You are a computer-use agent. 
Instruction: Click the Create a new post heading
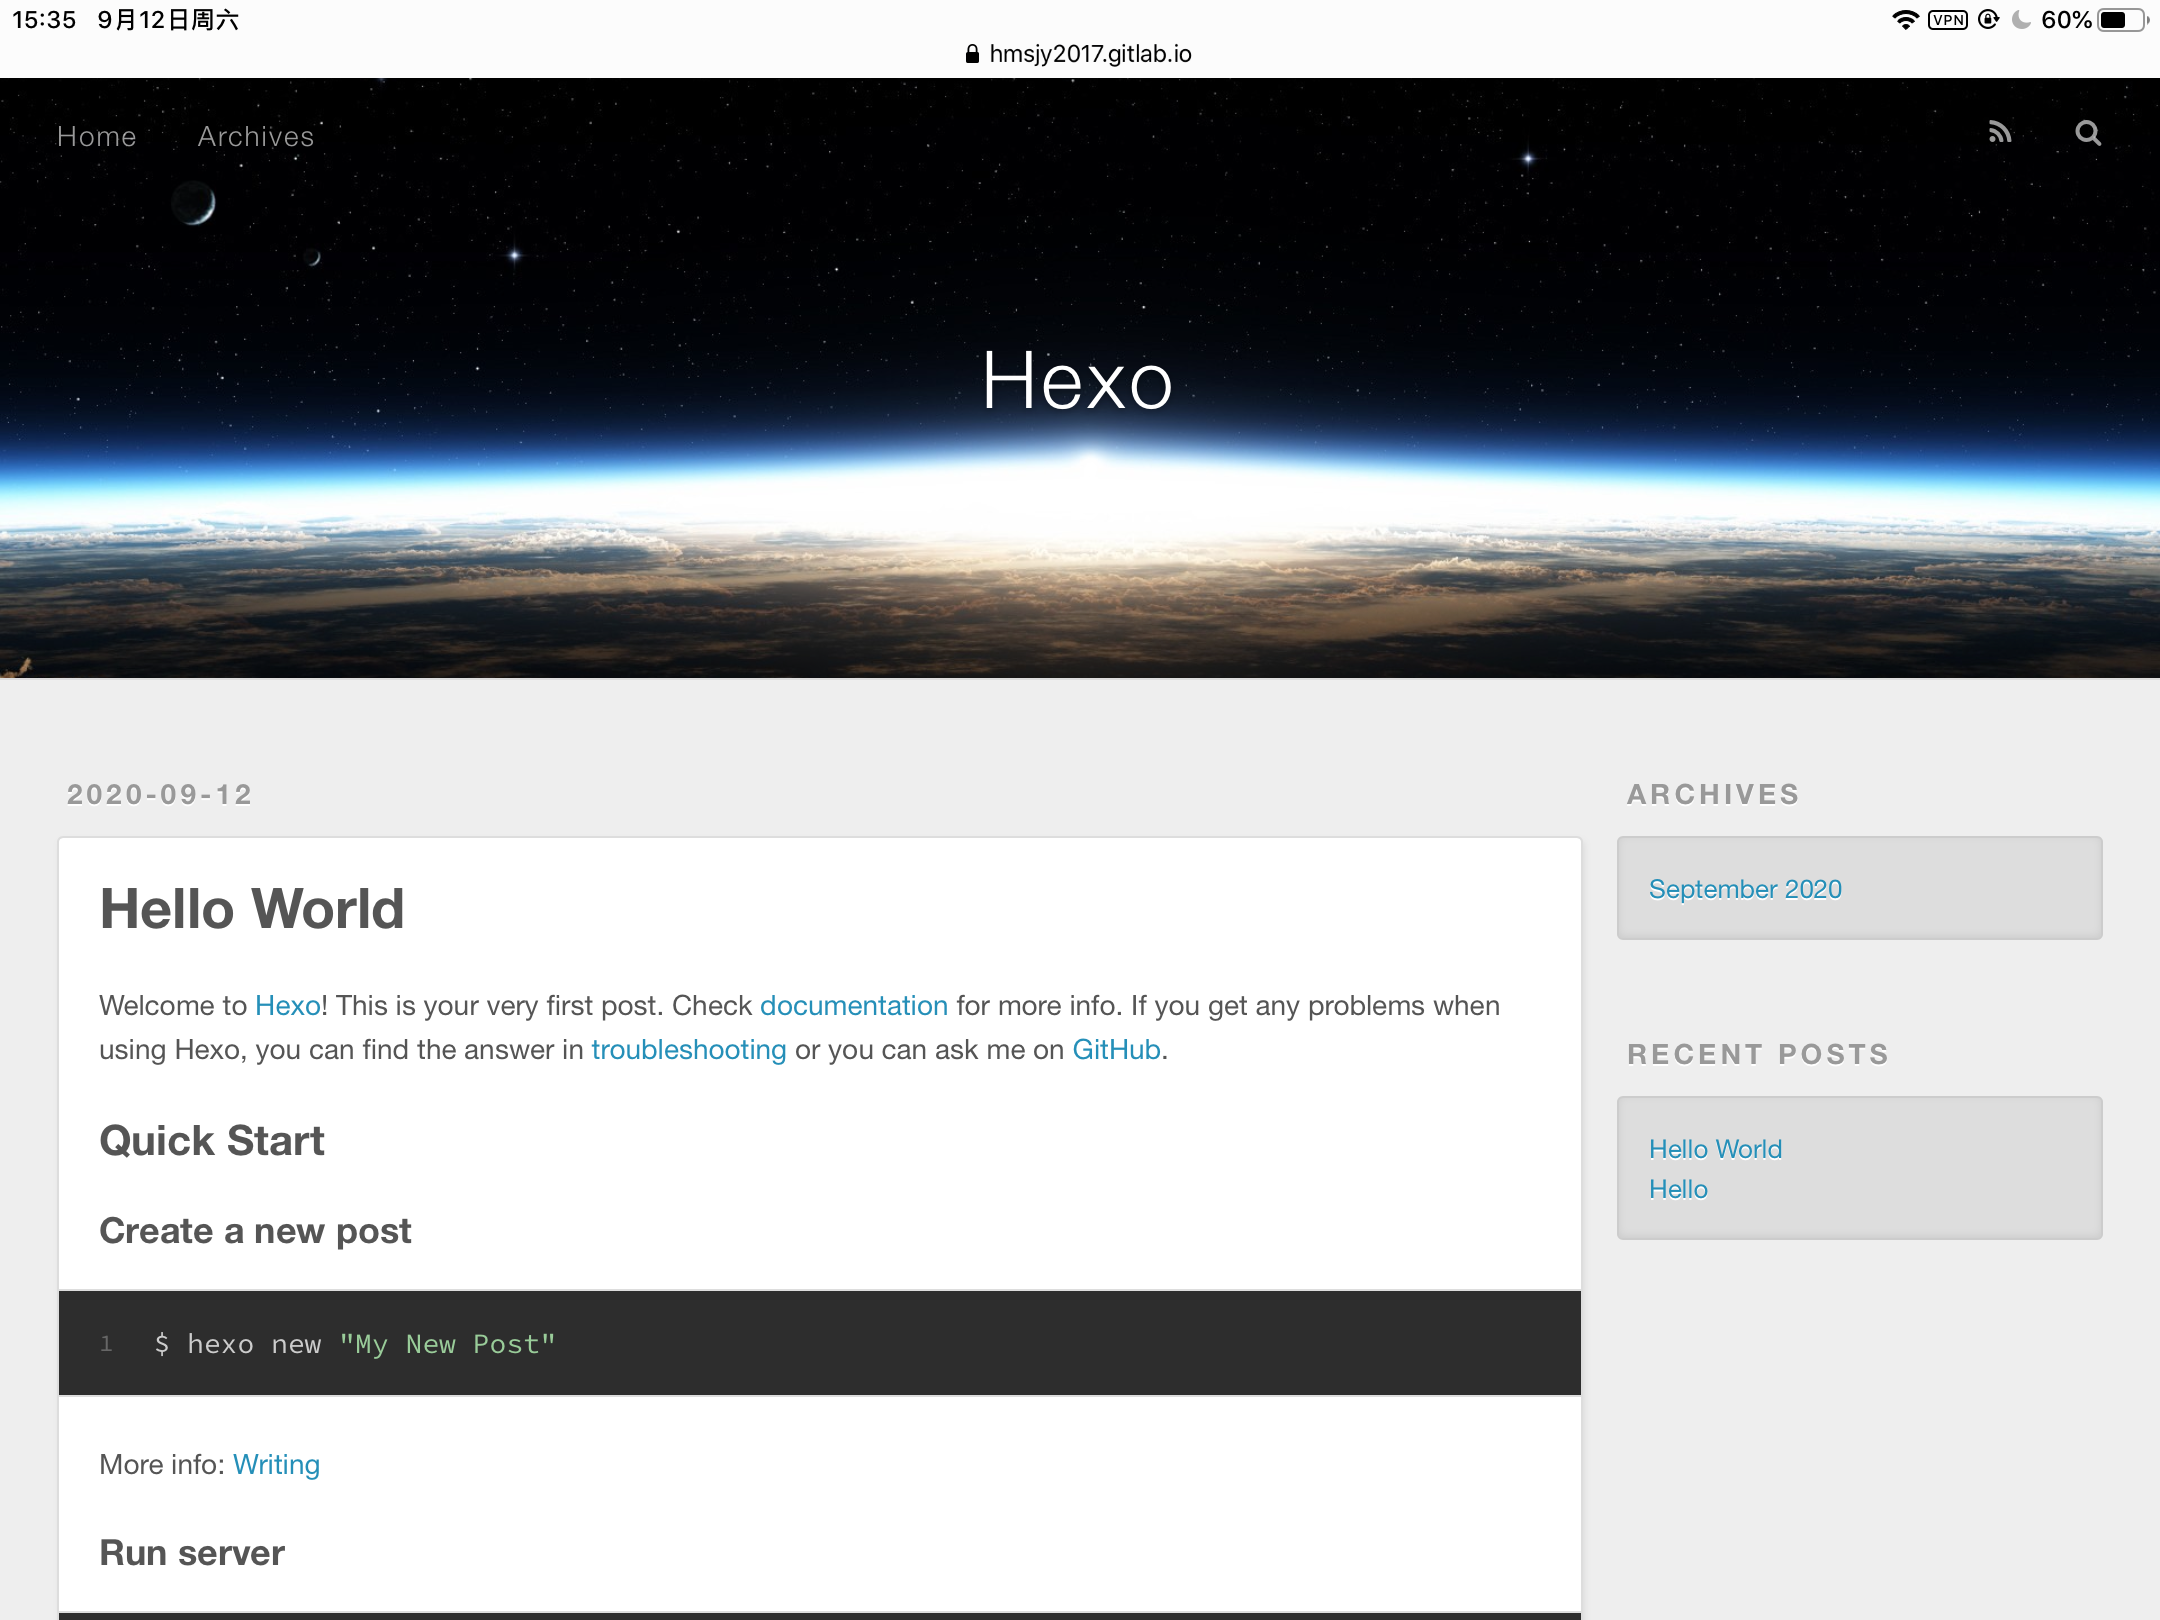pos(255,1231)
